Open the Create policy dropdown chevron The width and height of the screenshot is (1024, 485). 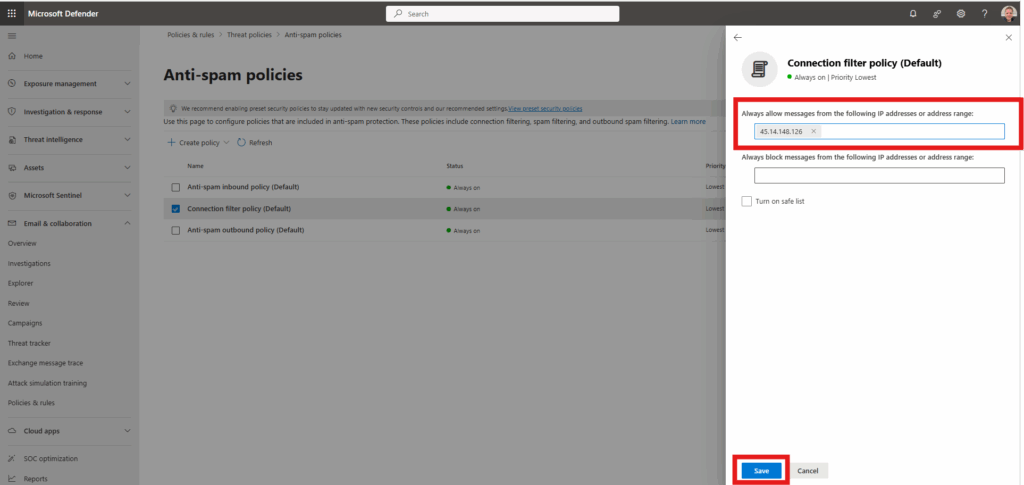226,142
